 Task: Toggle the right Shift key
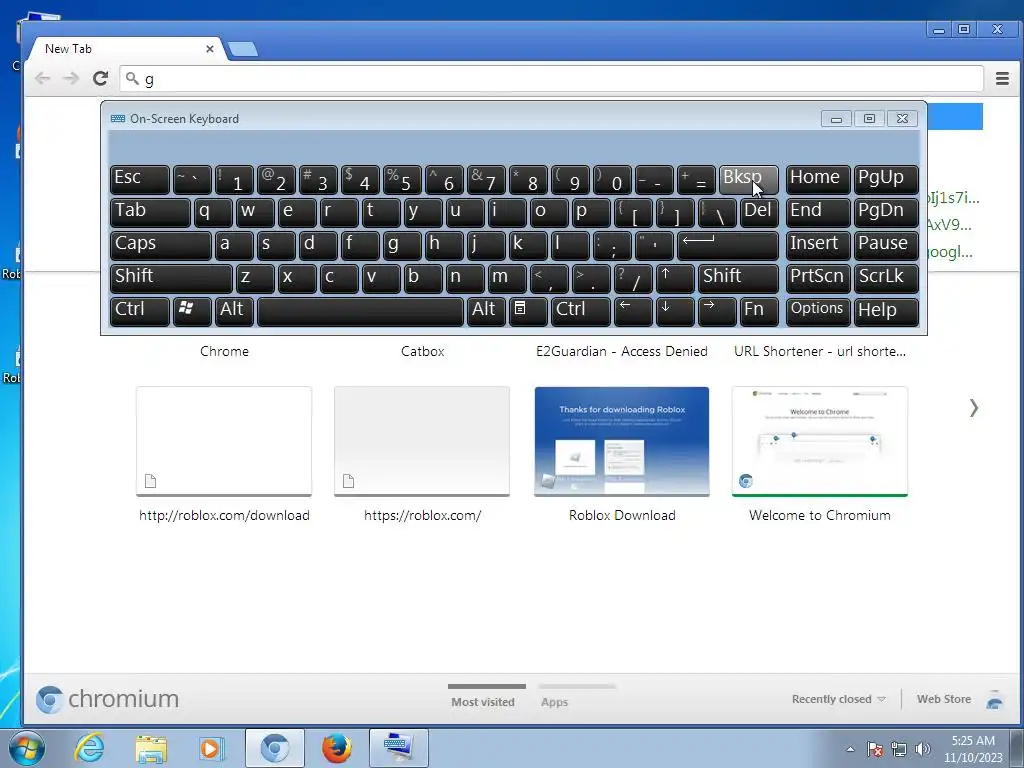tap(738, 278)
